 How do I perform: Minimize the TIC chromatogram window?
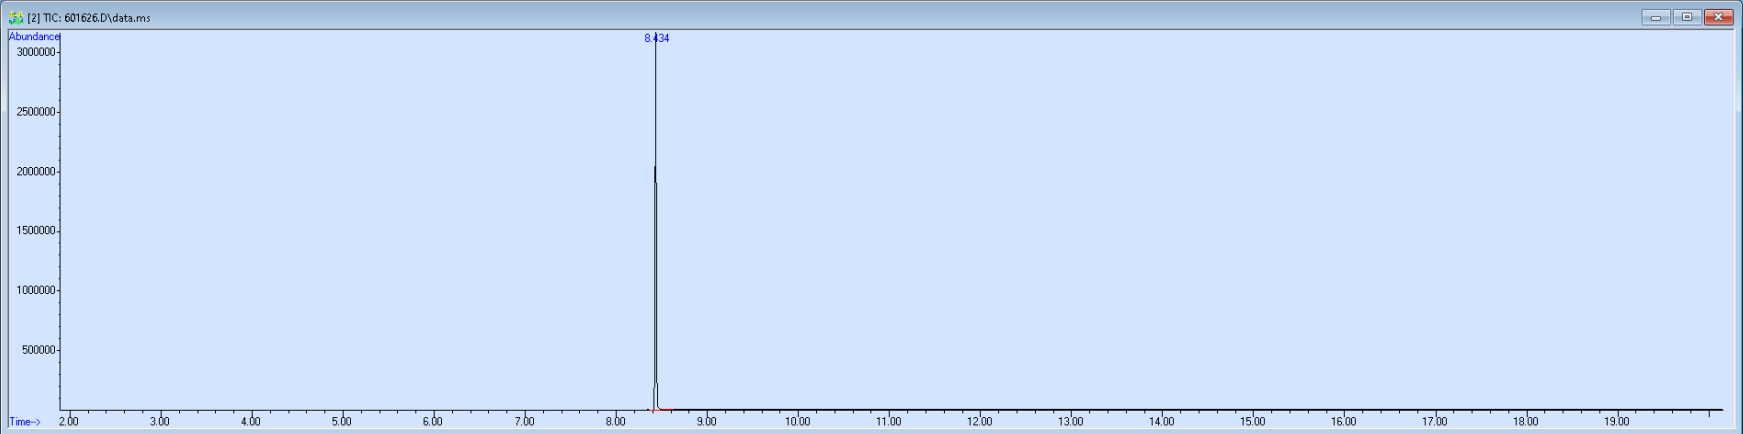click(x=1656, y=17)
